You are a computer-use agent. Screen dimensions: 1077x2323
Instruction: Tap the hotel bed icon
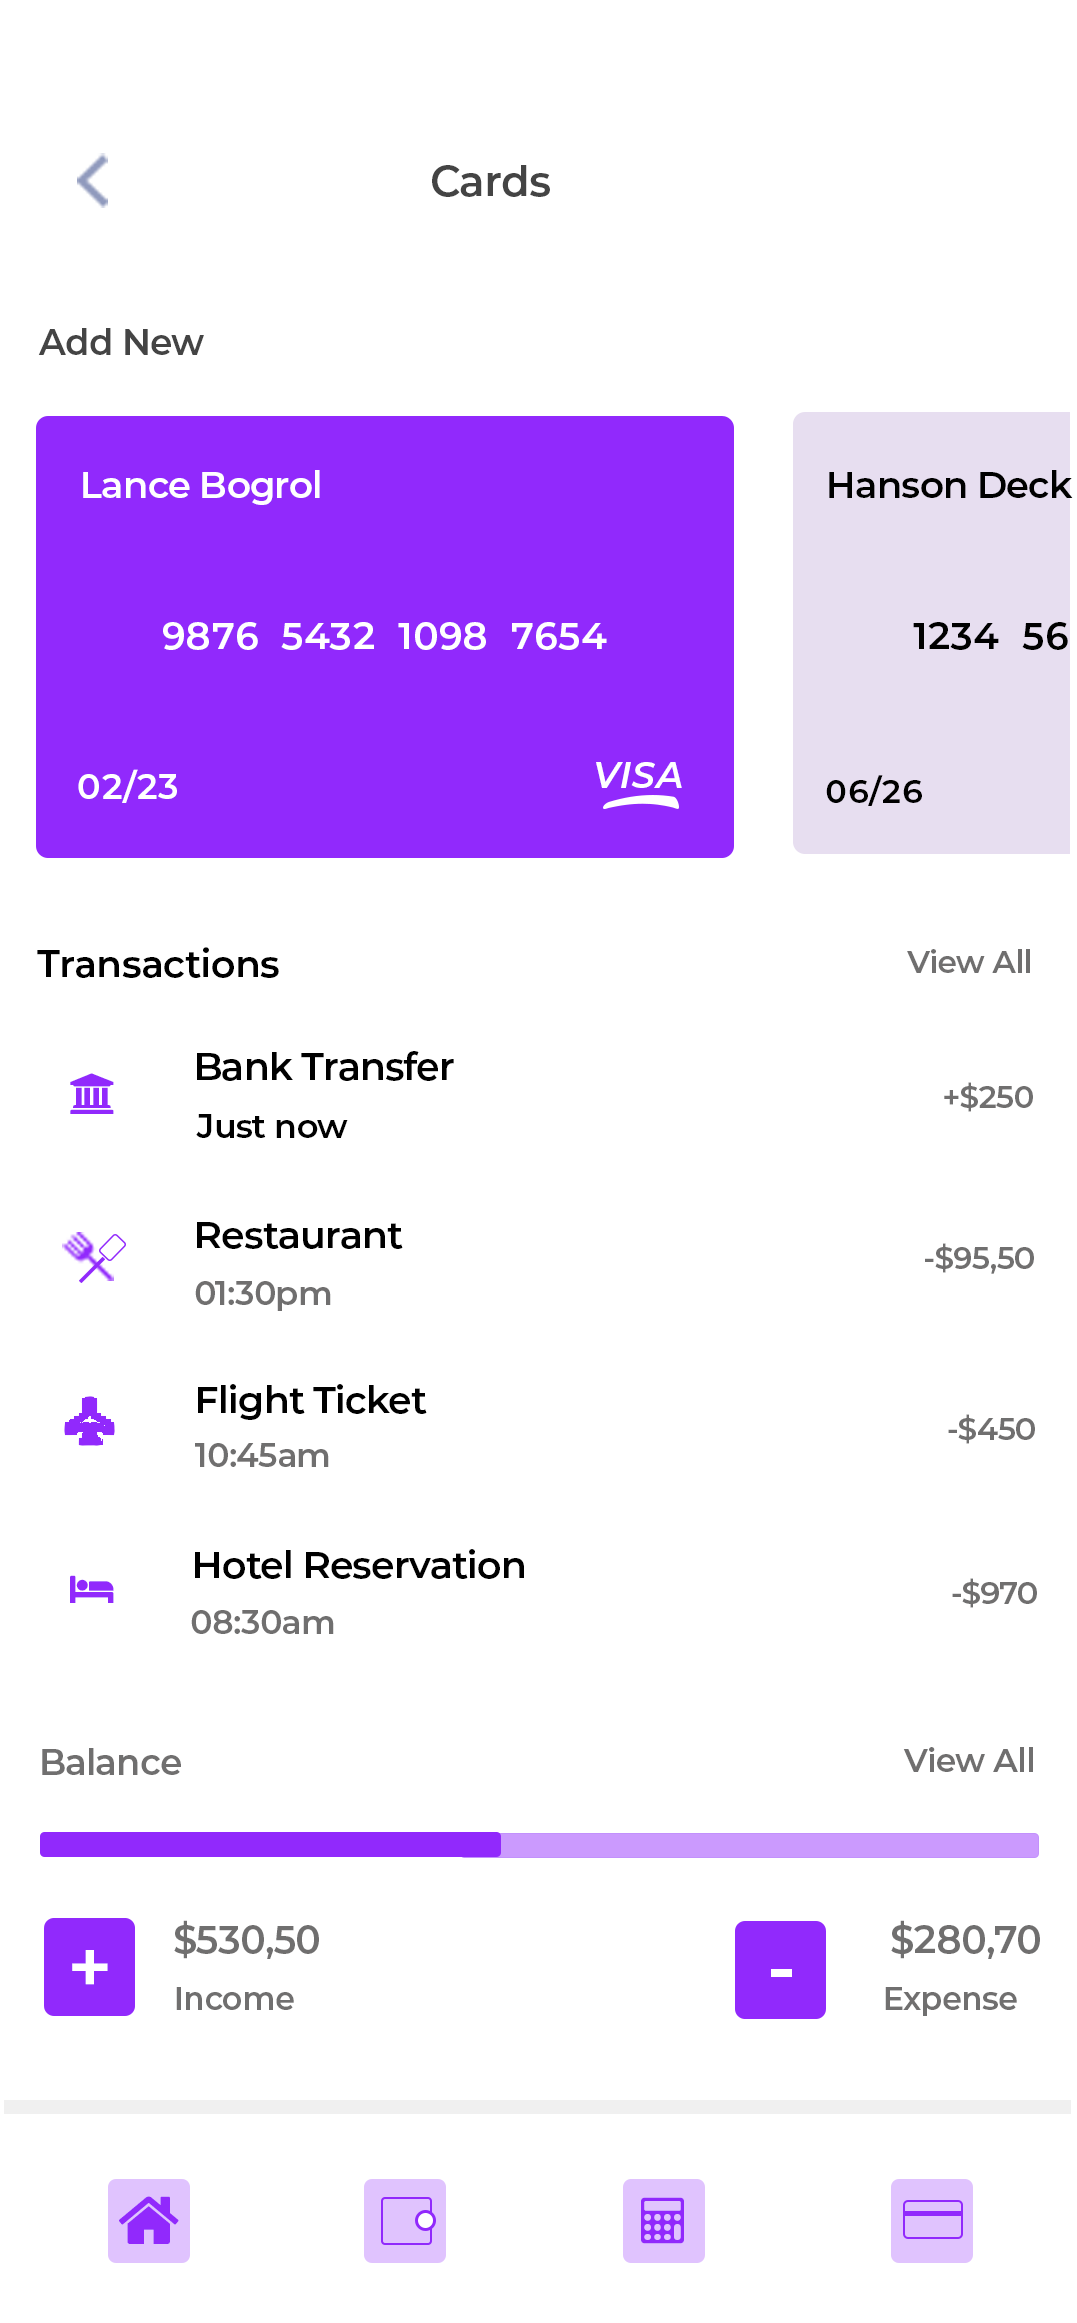point(91,1588)
